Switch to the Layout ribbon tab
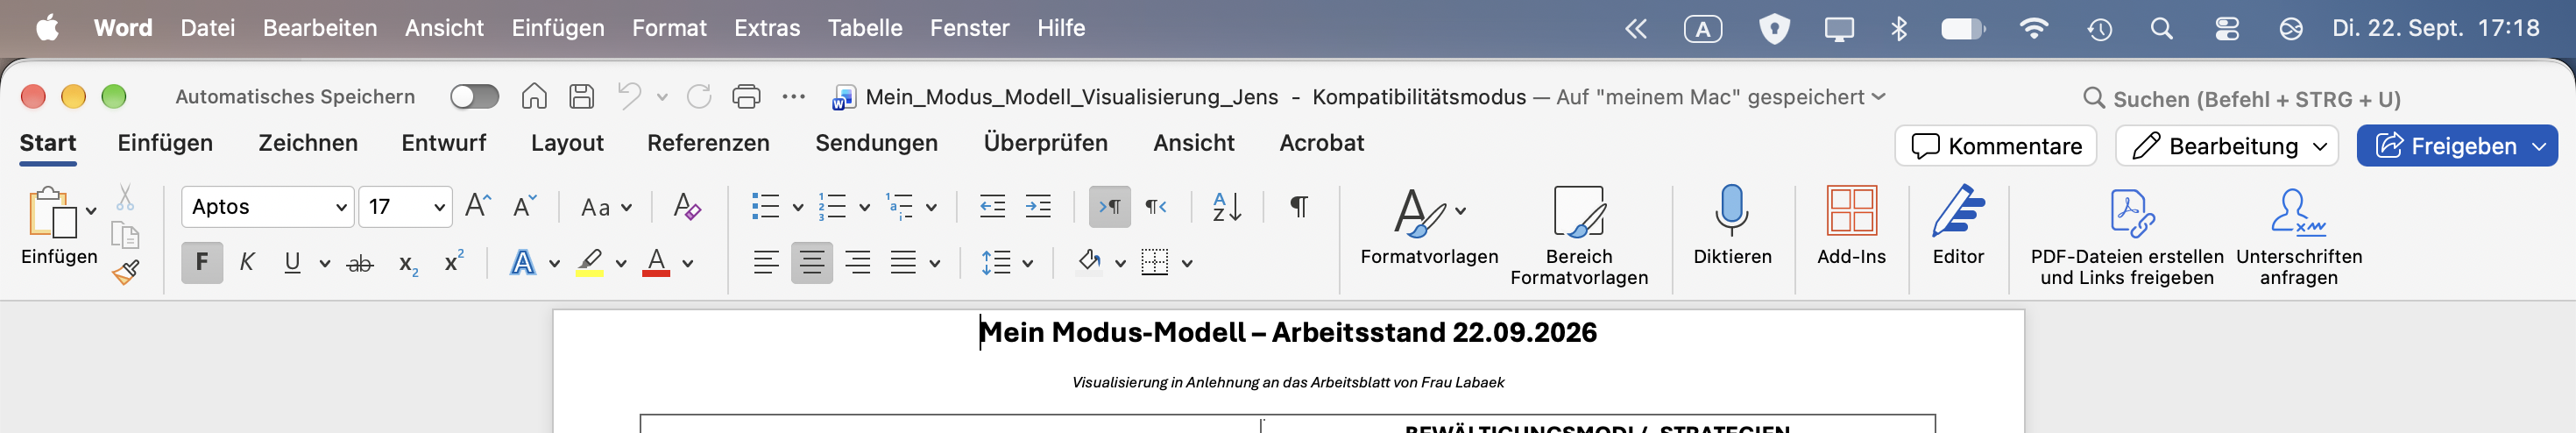The width and height of the screenshot is (2576, 433). [567, 143]
